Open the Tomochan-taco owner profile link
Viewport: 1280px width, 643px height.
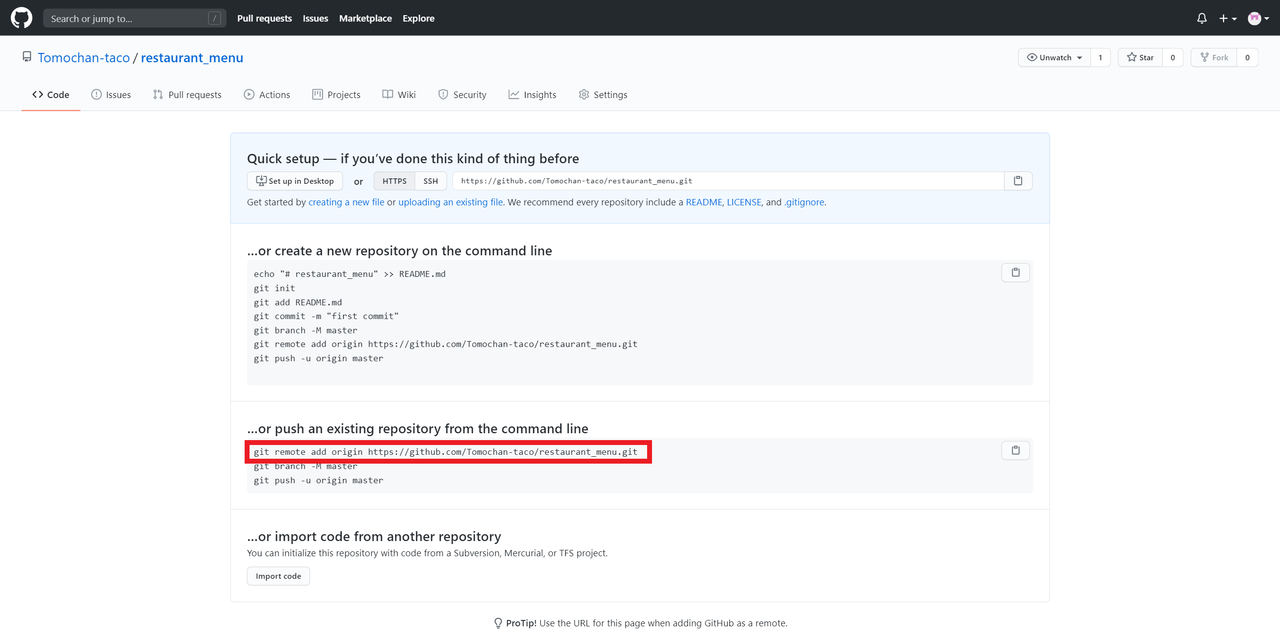84,58
